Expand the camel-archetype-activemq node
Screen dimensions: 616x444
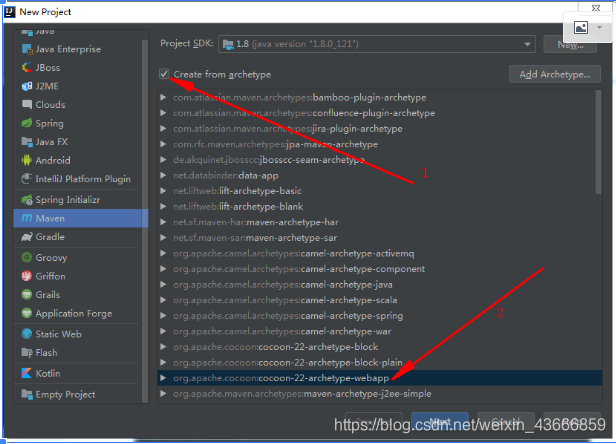point(163,253)
